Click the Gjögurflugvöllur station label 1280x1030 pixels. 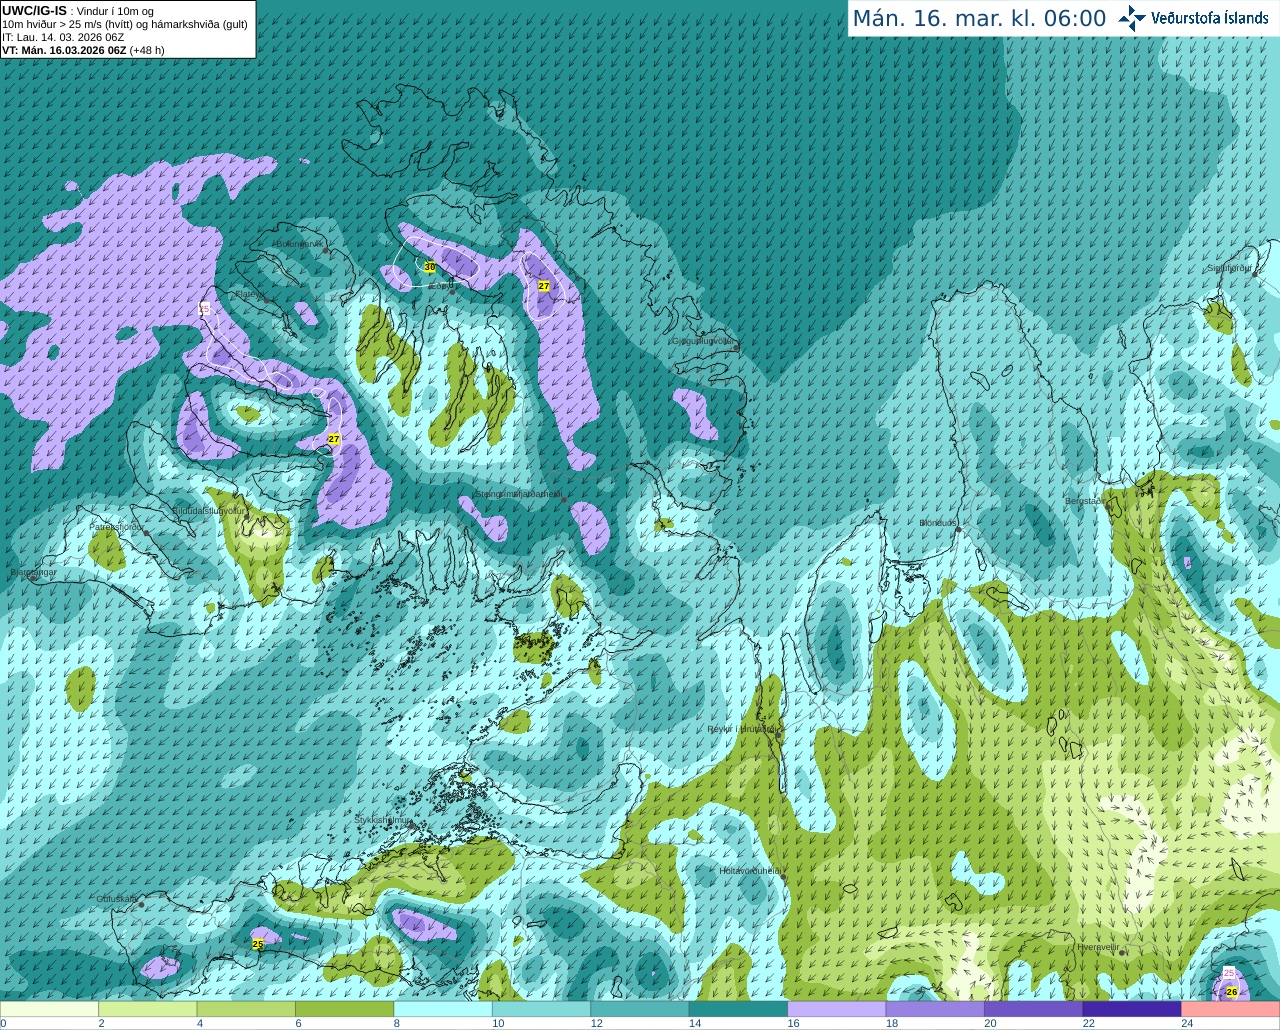[703, 341]
